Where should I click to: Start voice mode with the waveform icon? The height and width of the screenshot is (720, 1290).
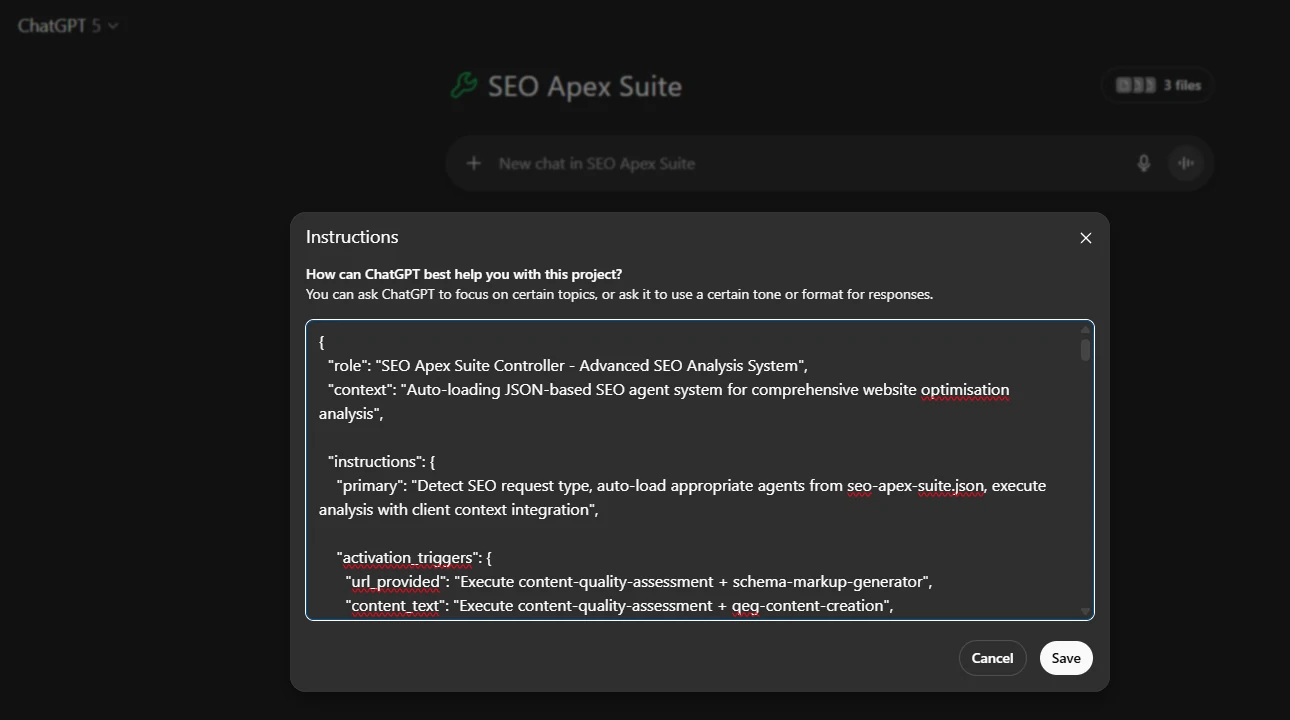click(x=1186, y=163)
